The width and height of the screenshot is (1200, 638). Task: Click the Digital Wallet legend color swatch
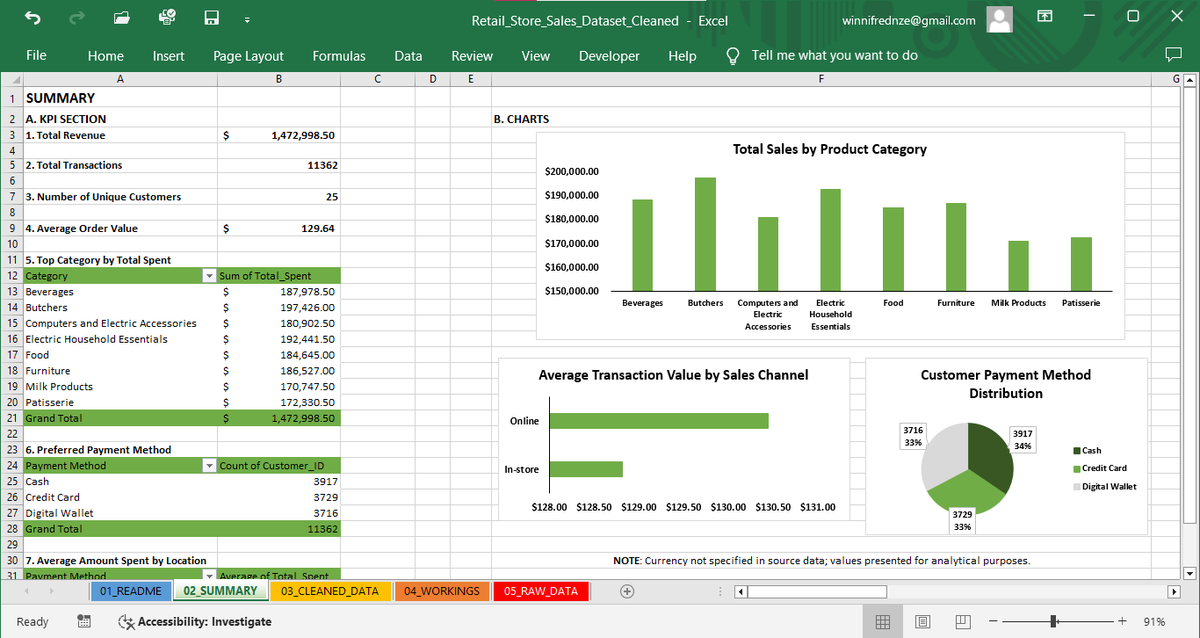1076,487
